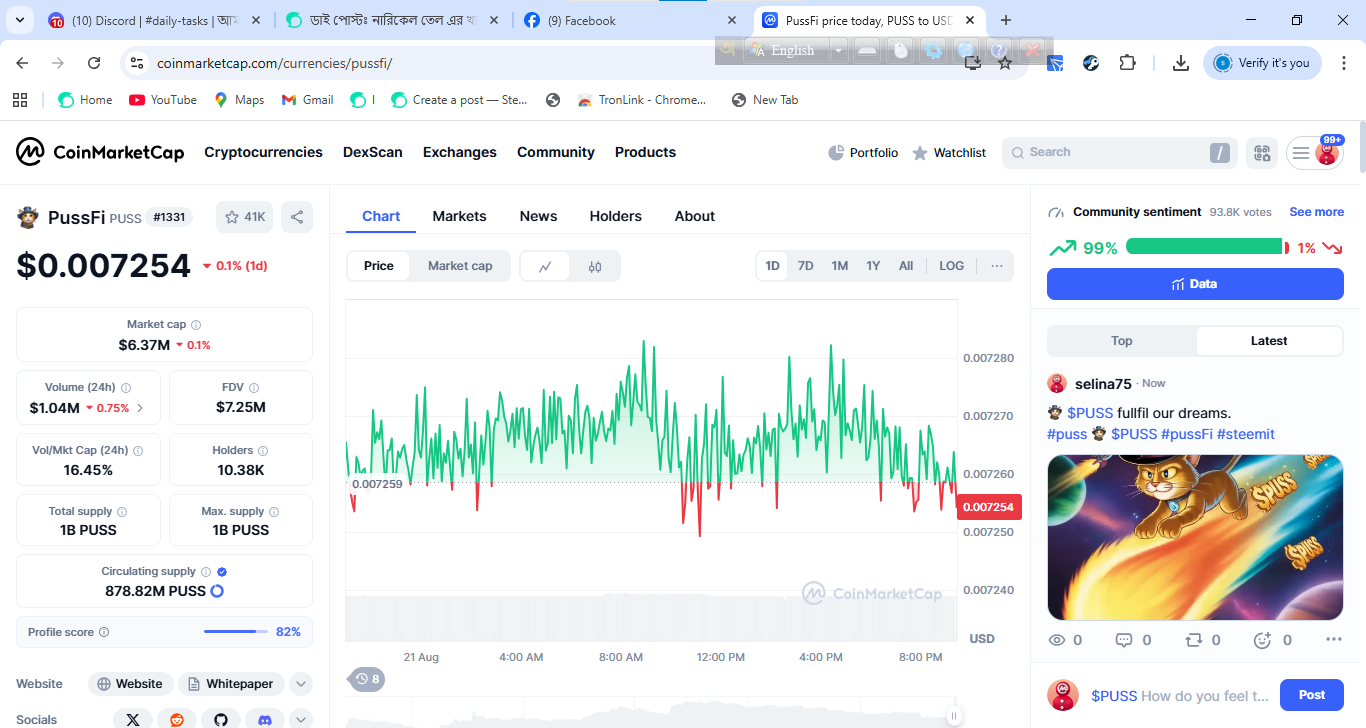Viewport: 1366px width, 728px height.
Task: Open the X (Twitter) social link
Action: point(133,719)
